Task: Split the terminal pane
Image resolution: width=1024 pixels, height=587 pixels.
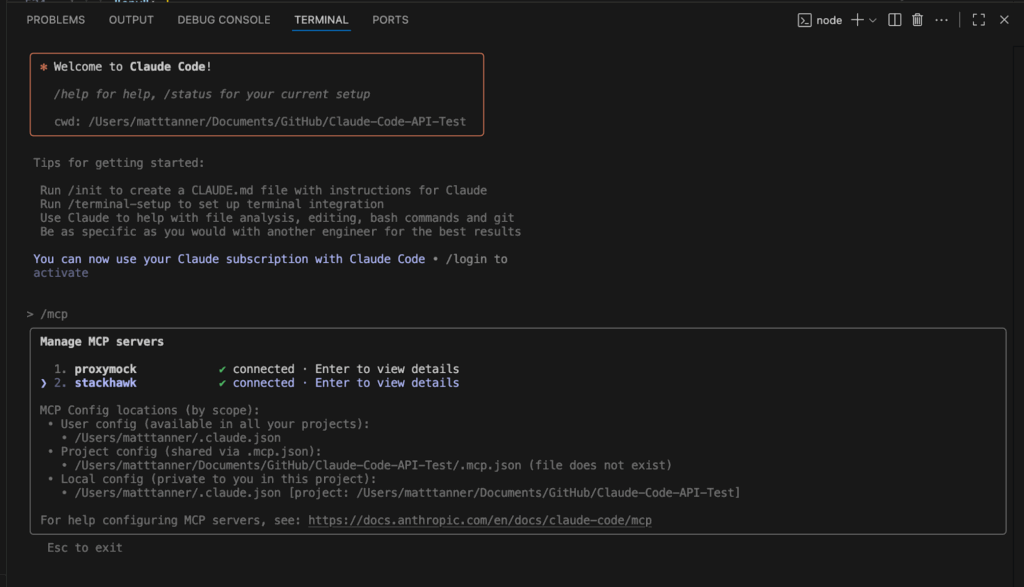Action: [x=895, y=20]
